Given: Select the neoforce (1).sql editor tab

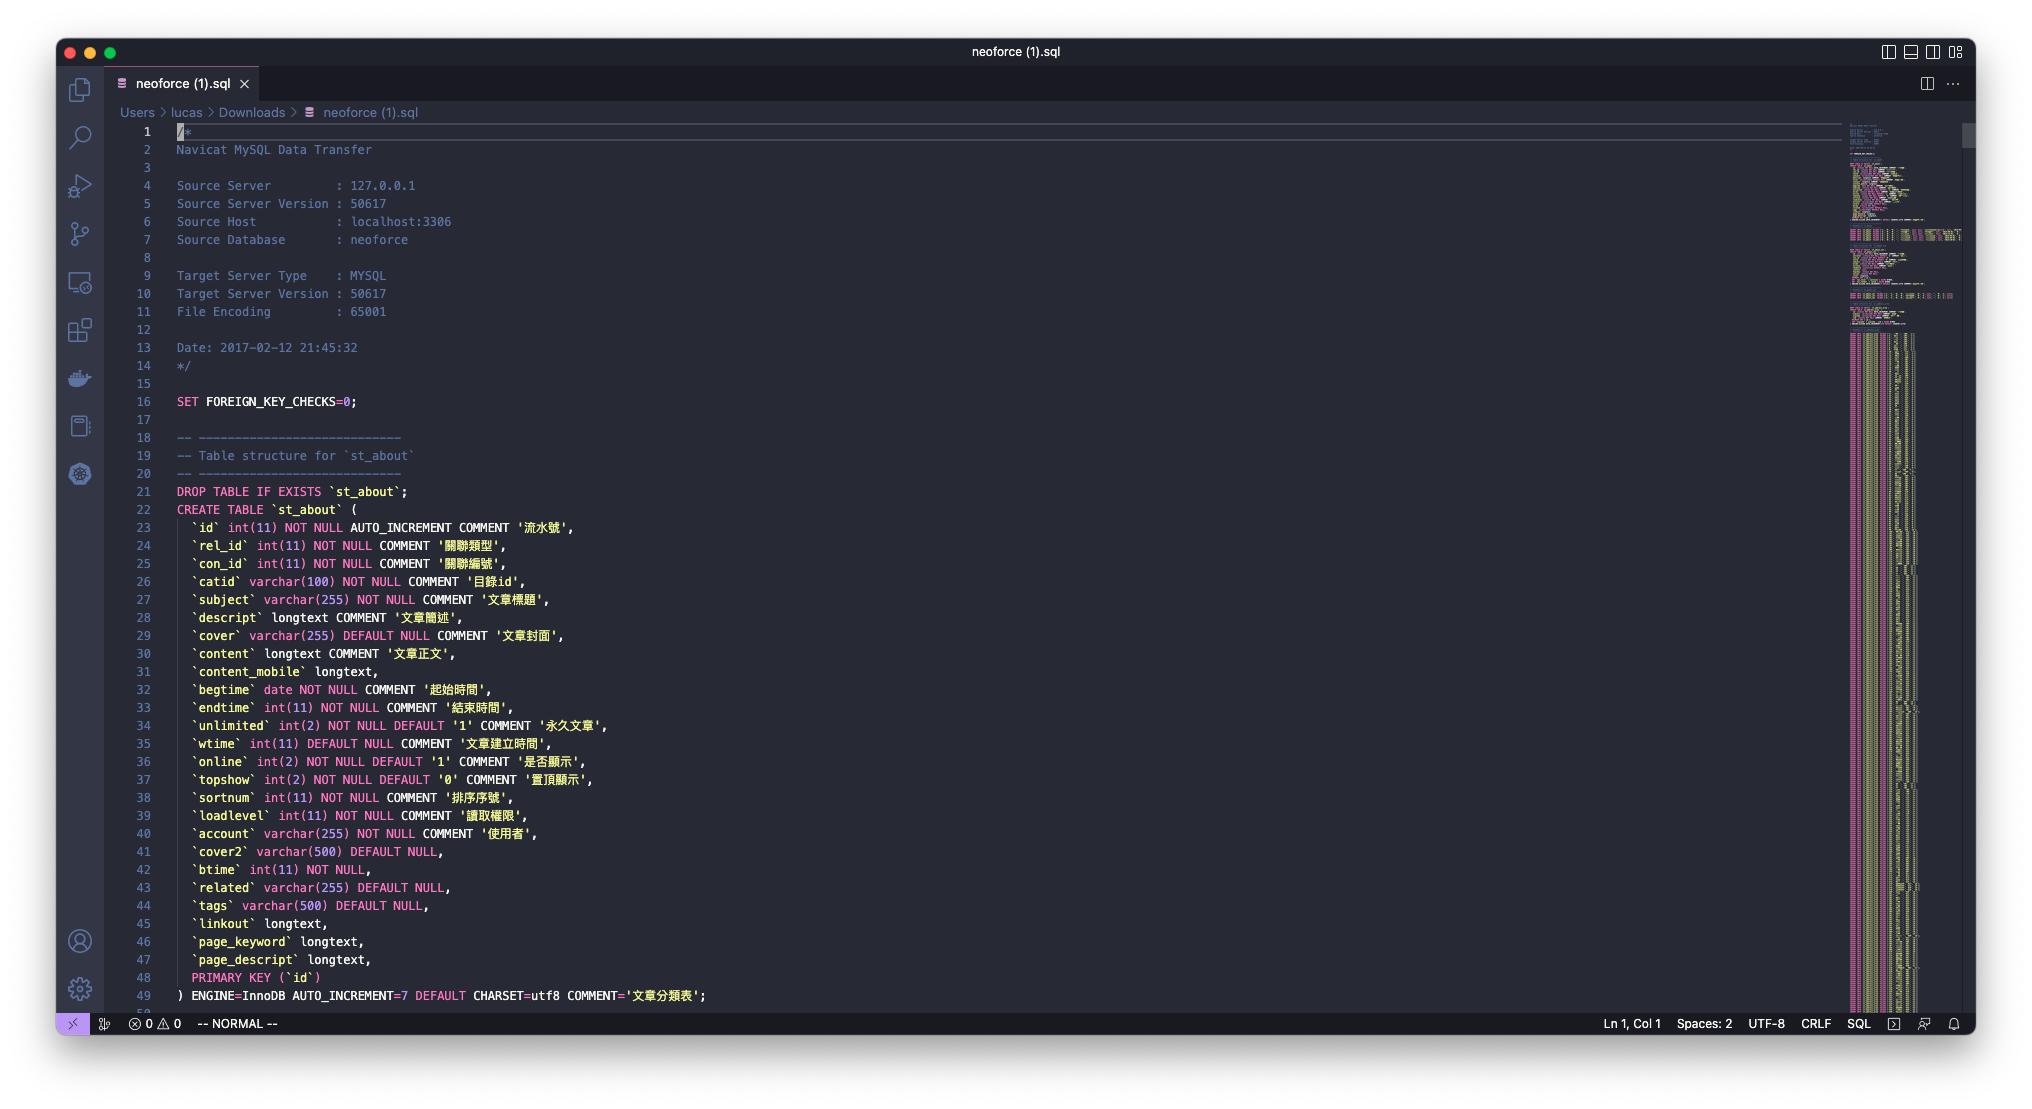Looking at the screenshot, I should click(182, 84).
